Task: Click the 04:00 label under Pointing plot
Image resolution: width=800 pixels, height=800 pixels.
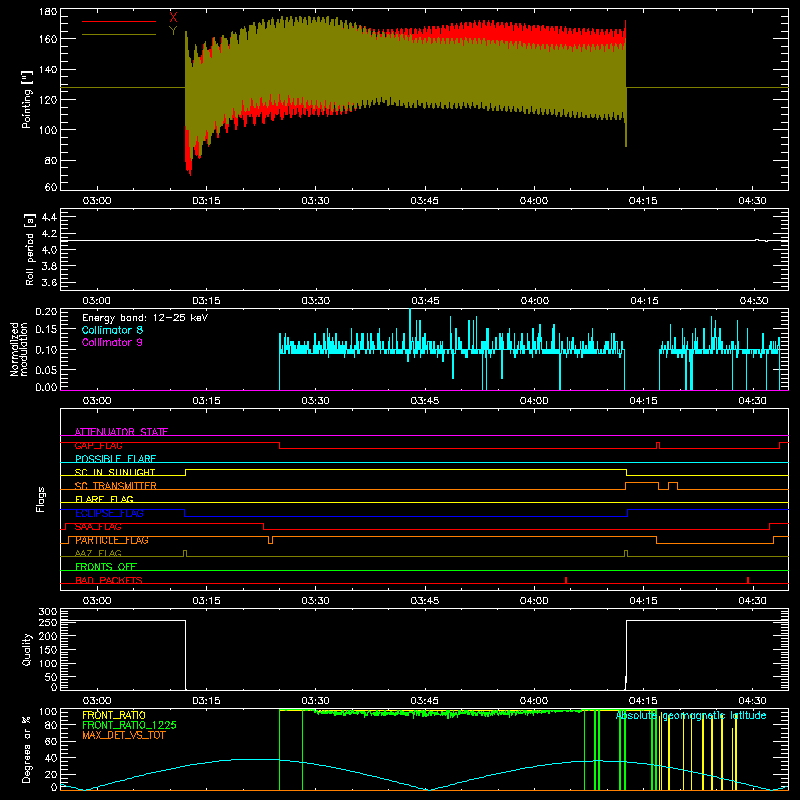Action: pyautogui.click(x=534, y=201)
